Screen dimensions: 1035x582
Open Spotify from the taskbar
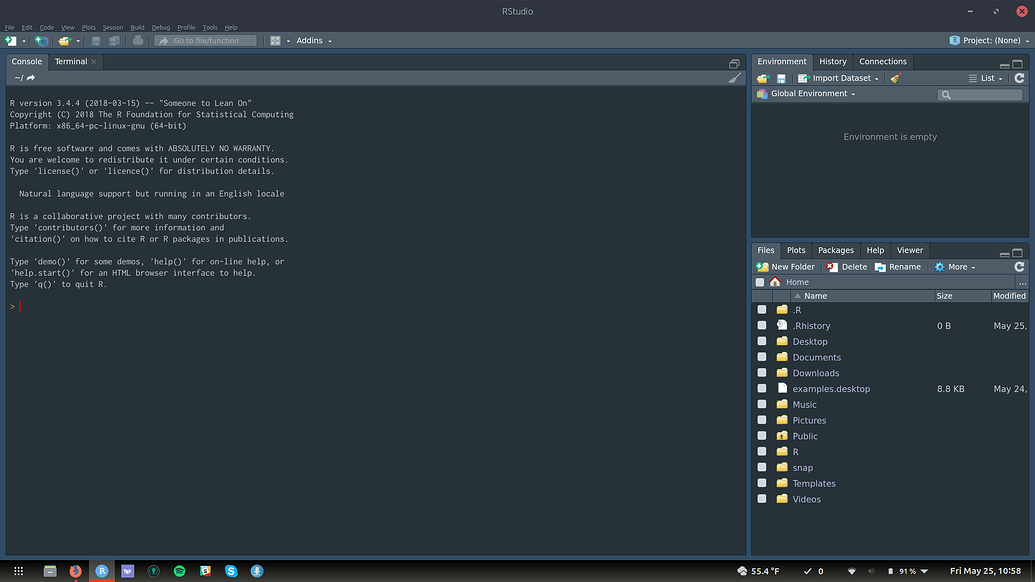point(180,571)
